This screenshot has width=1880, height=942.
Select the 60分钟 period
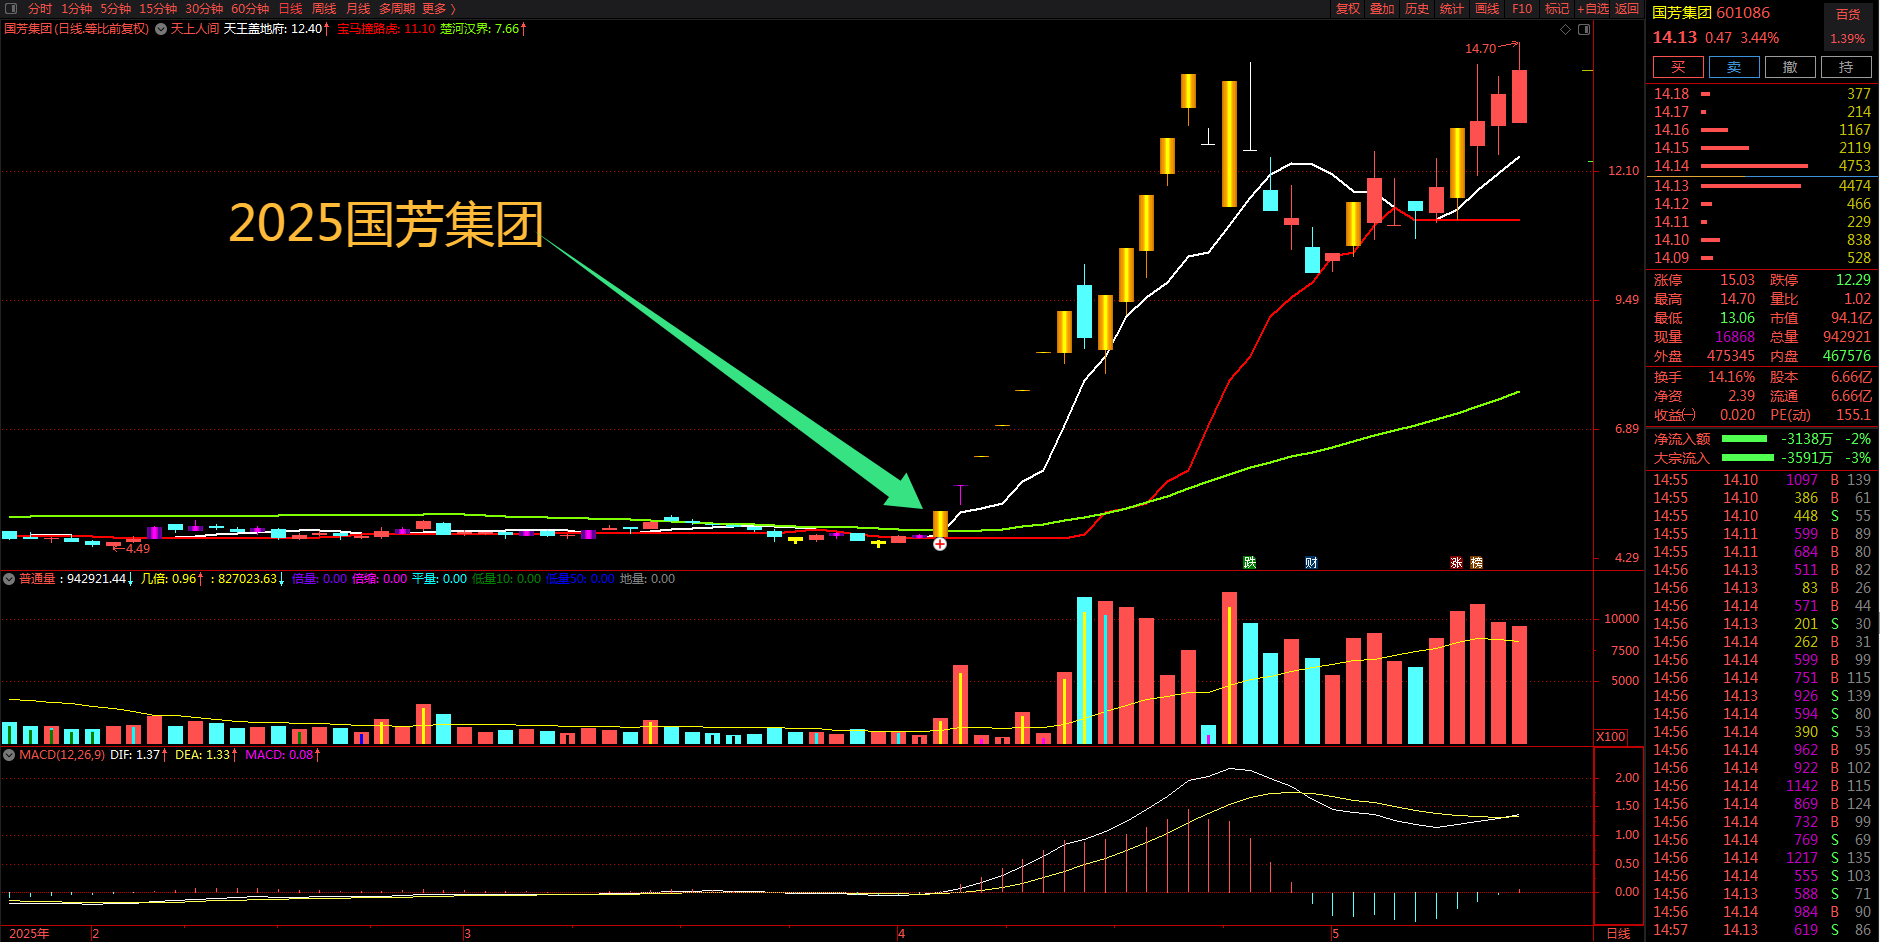[250, 8]
